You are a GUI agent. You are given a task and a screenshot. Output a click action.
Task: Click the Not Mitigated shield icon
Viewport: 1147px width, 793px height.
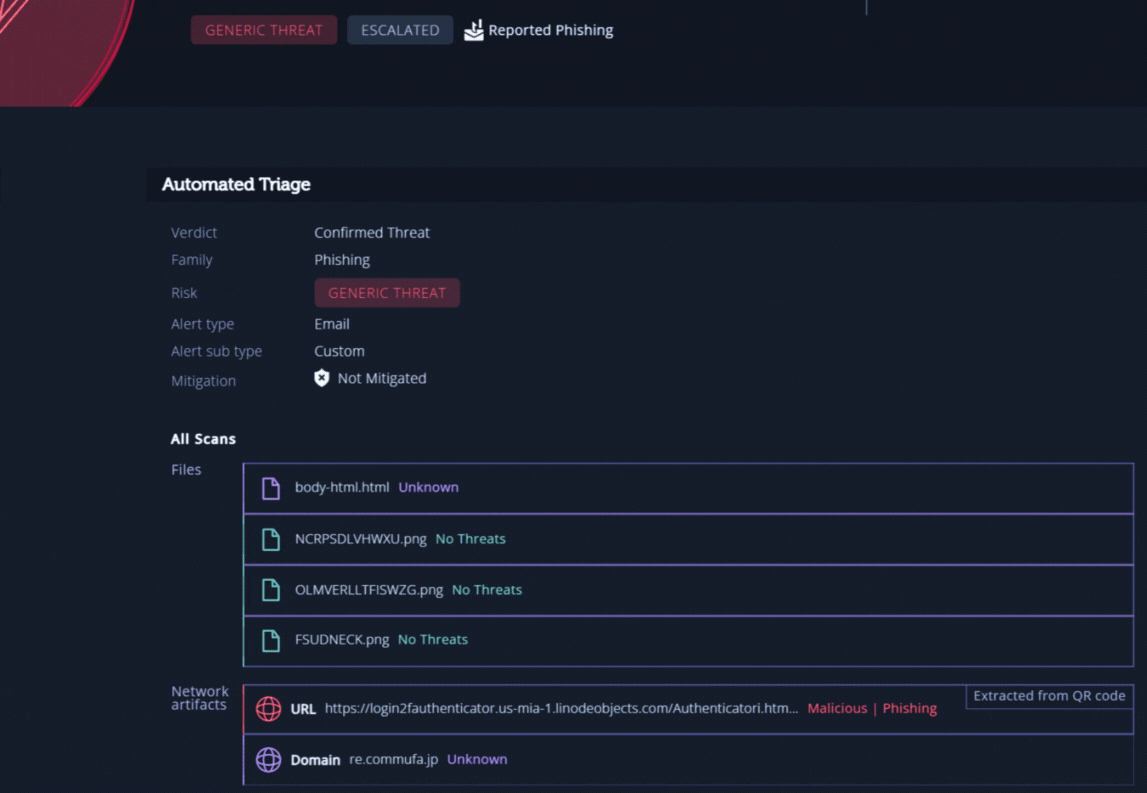coord(322,379)
